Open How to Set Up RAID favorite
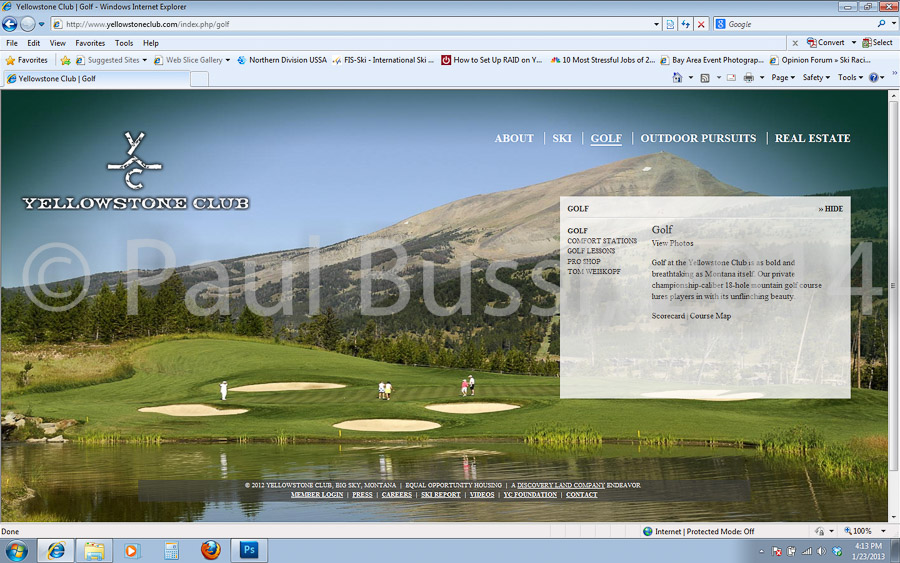The height and width of the screenshot is (563, 900). [491, 60]
